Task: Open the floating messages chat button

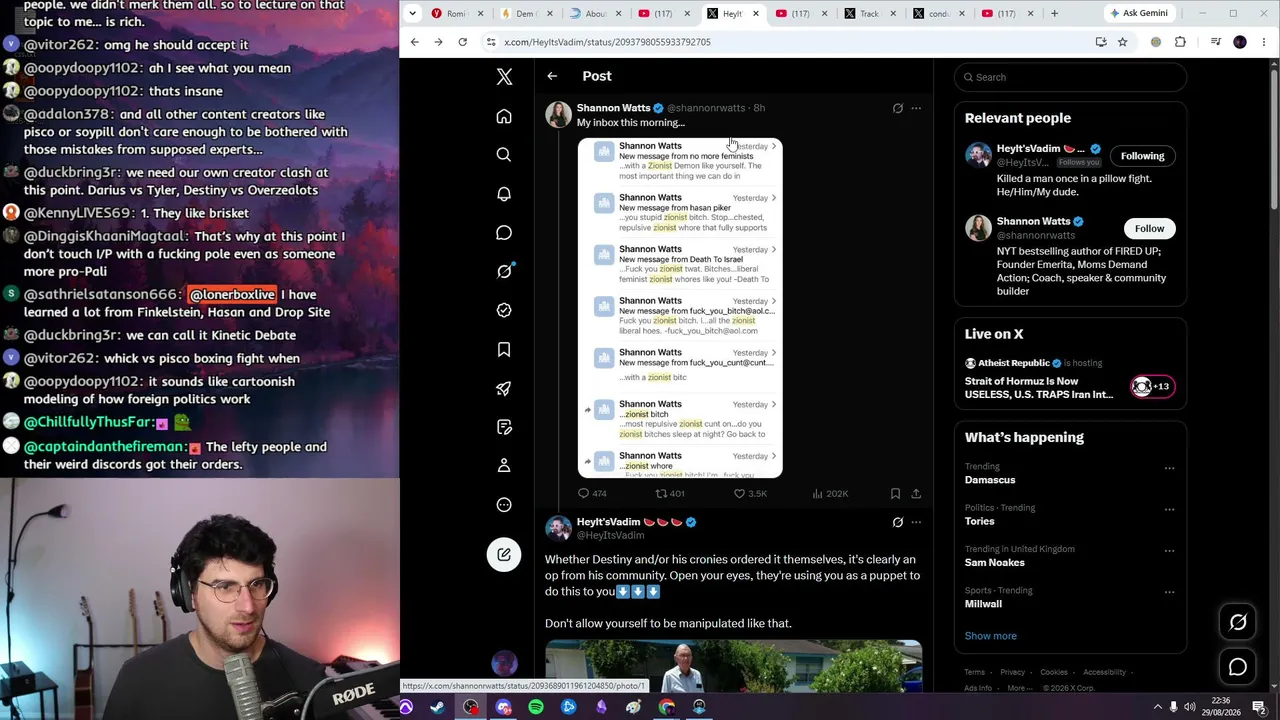Action: (1238, 667)
